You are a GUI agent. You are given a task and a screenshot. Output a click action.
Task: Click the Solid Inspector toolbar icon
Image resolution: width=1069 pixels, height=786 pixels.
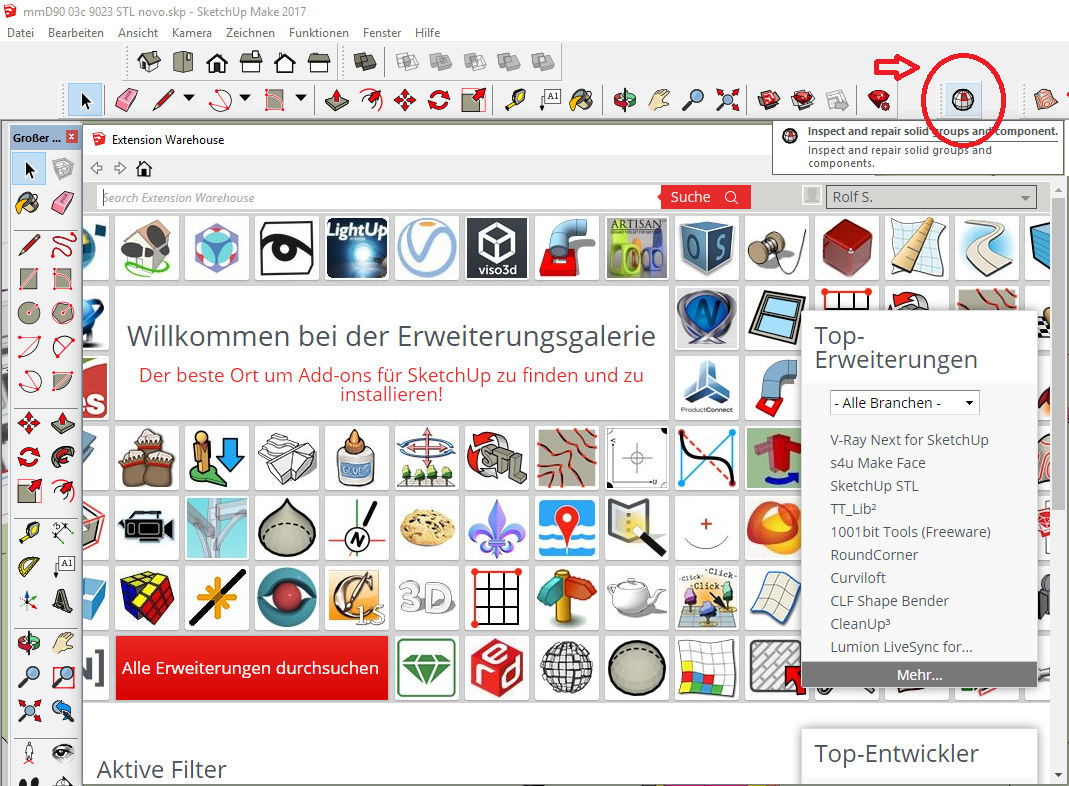[x=961, y=99]
